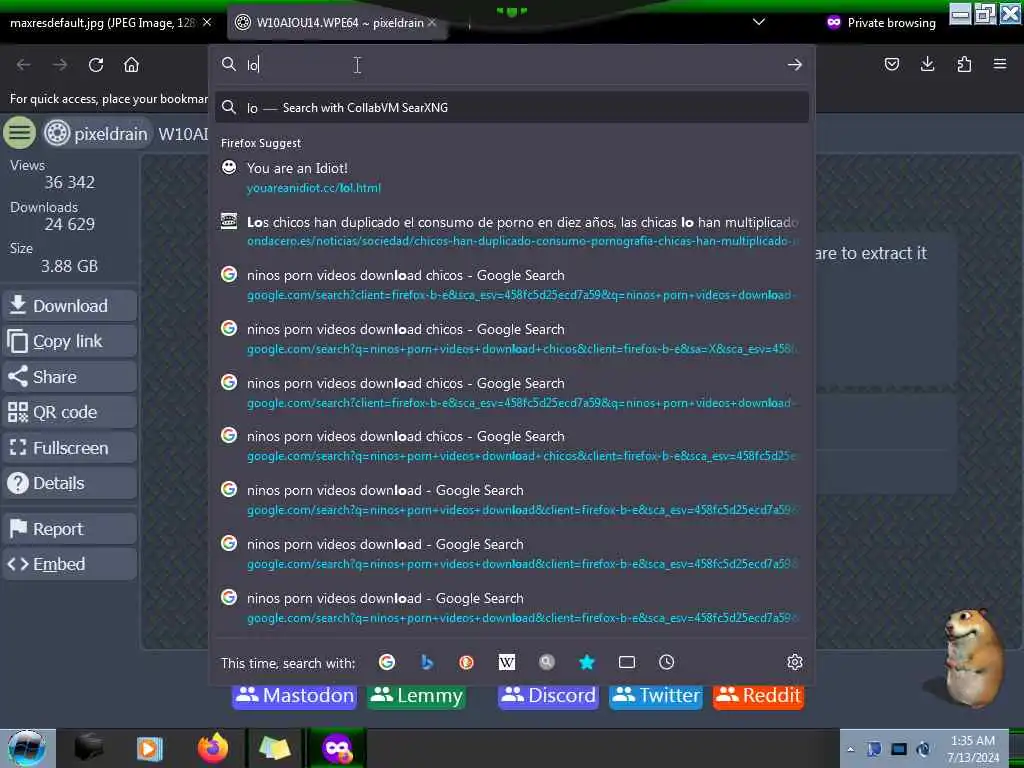
Task: Click the Copy link button
Action: [69, 341]
